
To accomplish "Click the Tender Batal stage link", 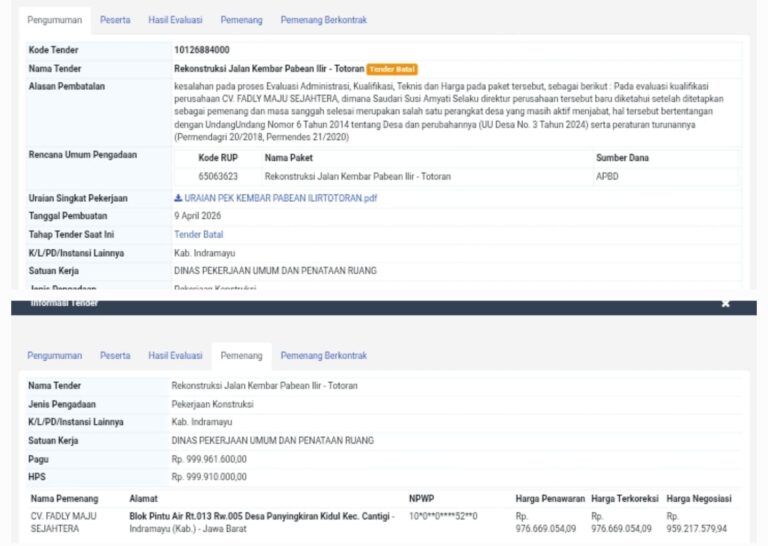I will (198, 235).
